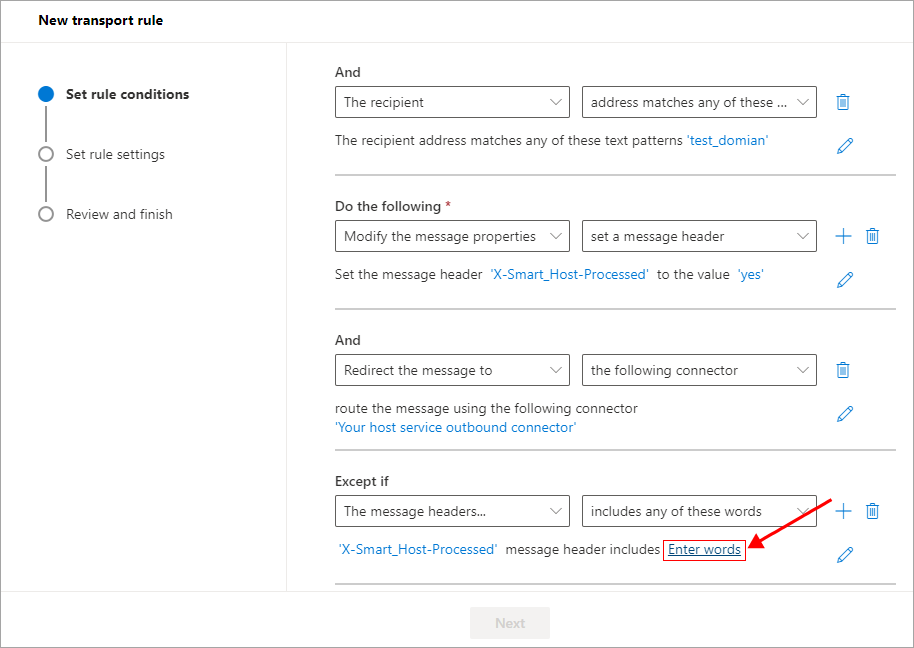Viewport: 914px width, 648px height.
Task: Add another action with plus icon
Action: [x=843, y=236]
